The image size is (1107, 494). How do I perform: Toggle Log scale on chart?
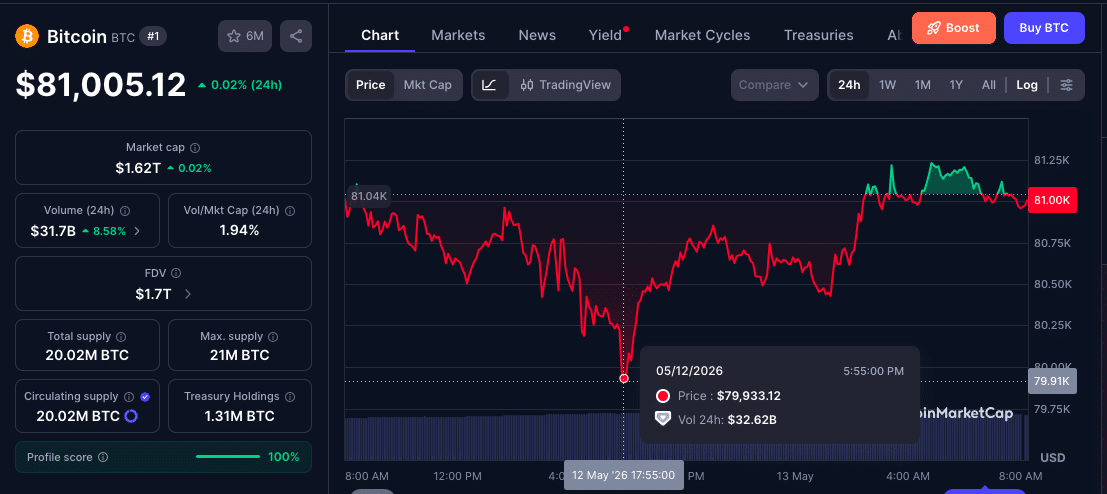coord(1027,85)
